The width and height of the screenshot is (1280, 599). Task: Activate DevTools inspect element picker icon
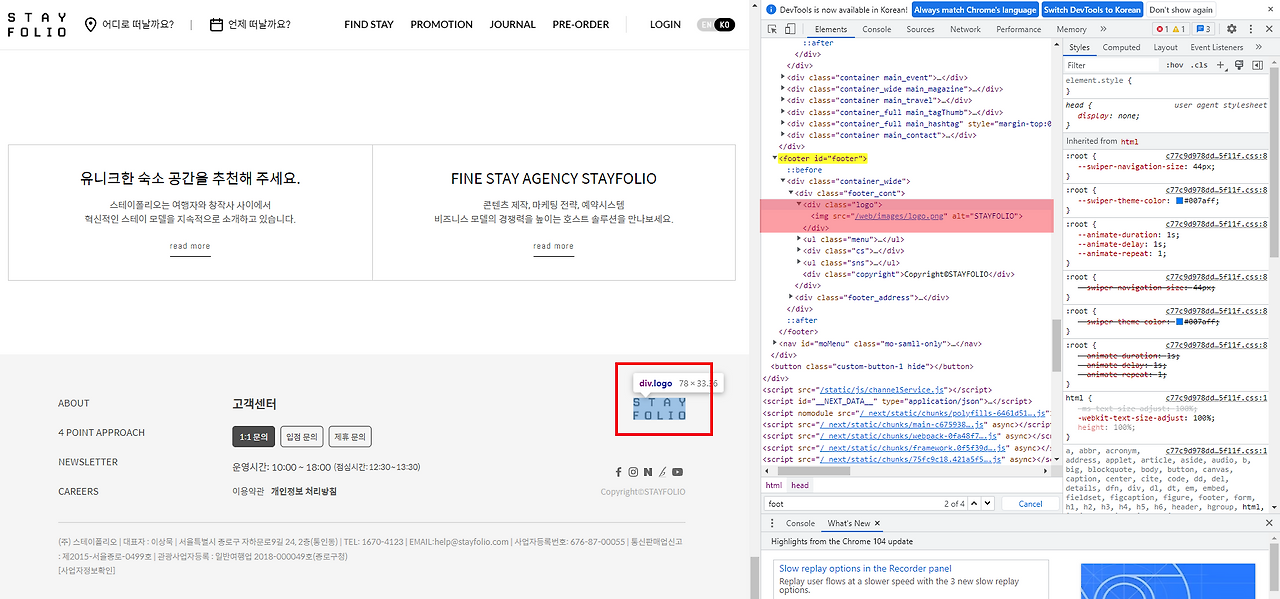pos(774,29)
